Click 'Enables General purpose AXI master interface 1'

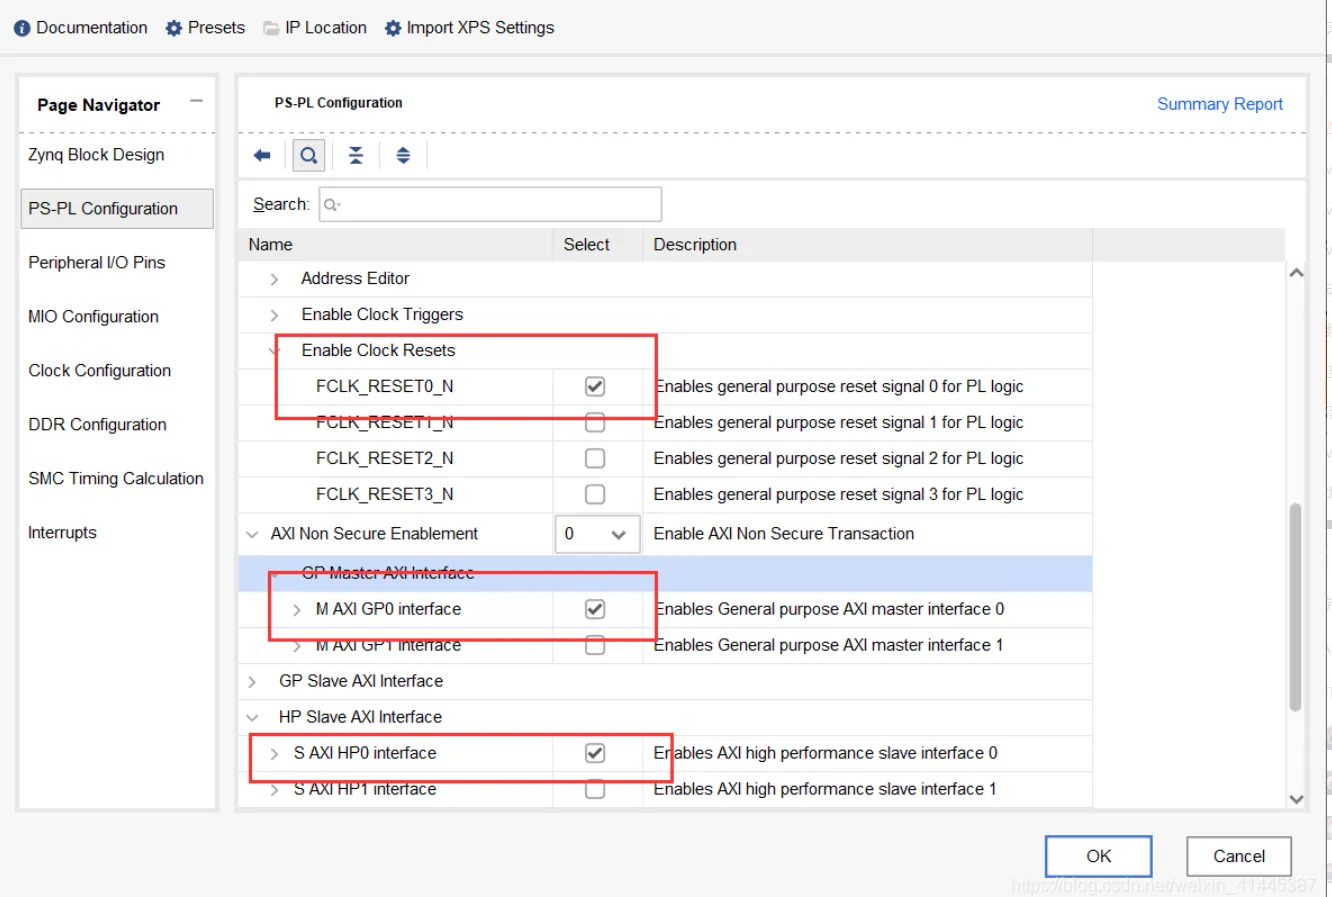pos(829,645)
